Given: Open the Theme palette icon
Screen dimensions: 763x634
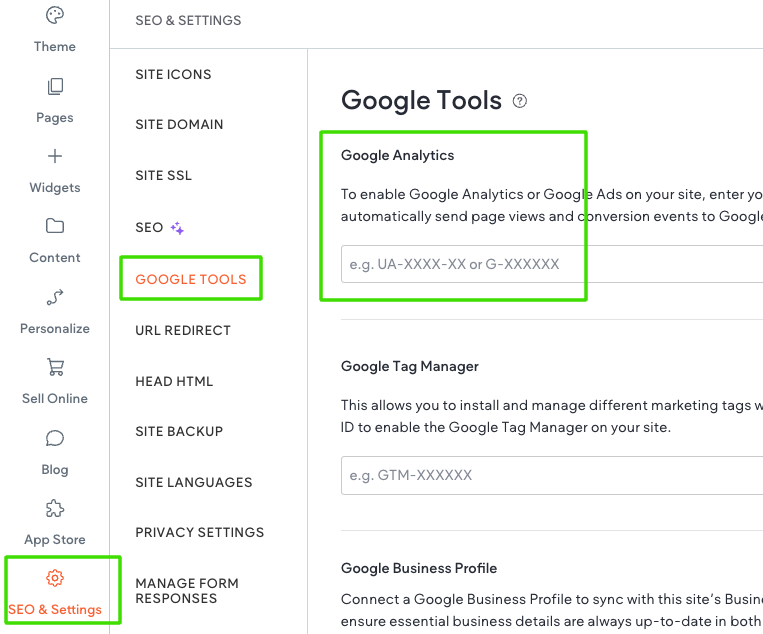Looking at the screenshot, I should pyautogui.click(x=54, y=15).
